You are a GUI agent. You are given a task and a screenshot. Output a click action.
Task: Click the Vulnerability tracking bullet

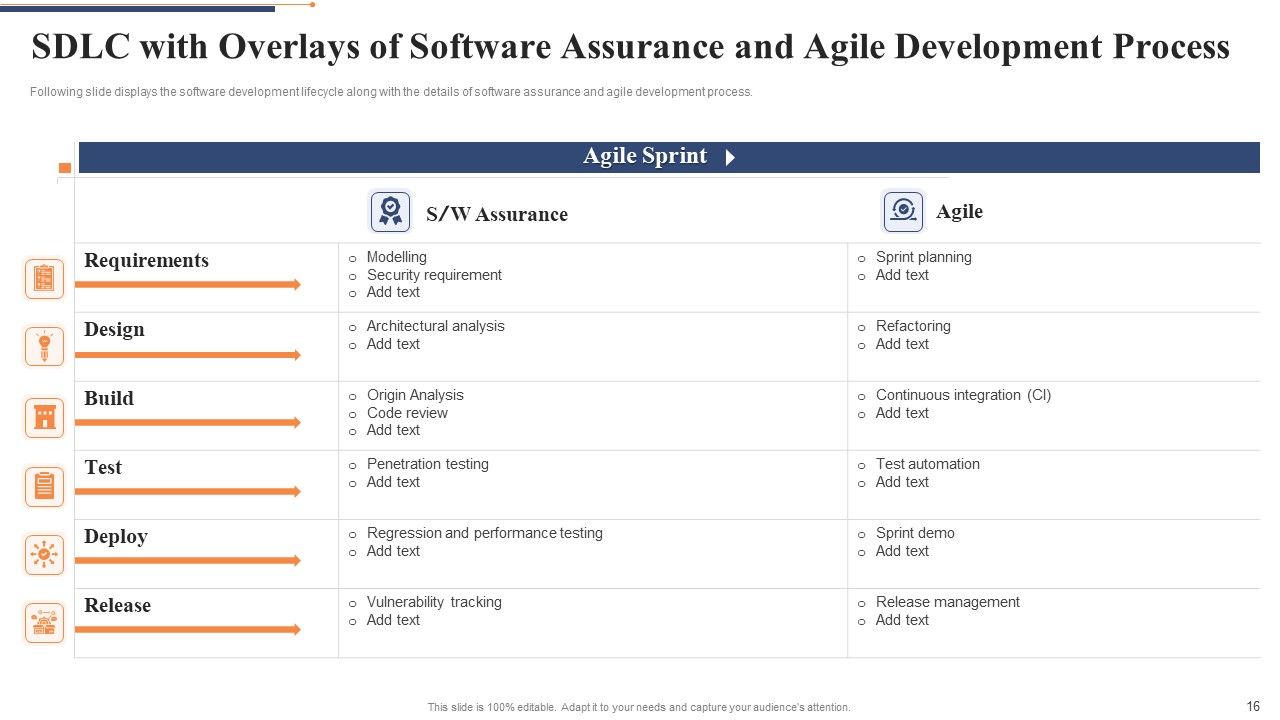(x=434, y=602)
